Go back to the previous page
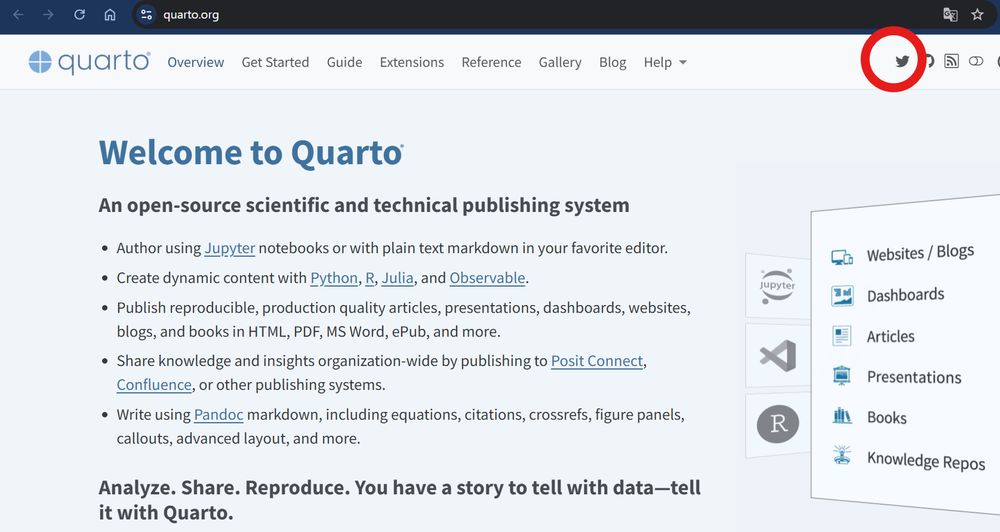Image resolution: width=1000 pixels, height=532 pixels. tap(18, 14)
